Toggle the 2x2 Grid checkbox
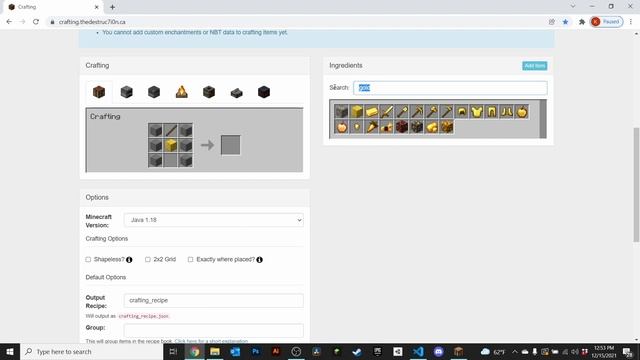This screenshot has height=360, width=640. 148,260
